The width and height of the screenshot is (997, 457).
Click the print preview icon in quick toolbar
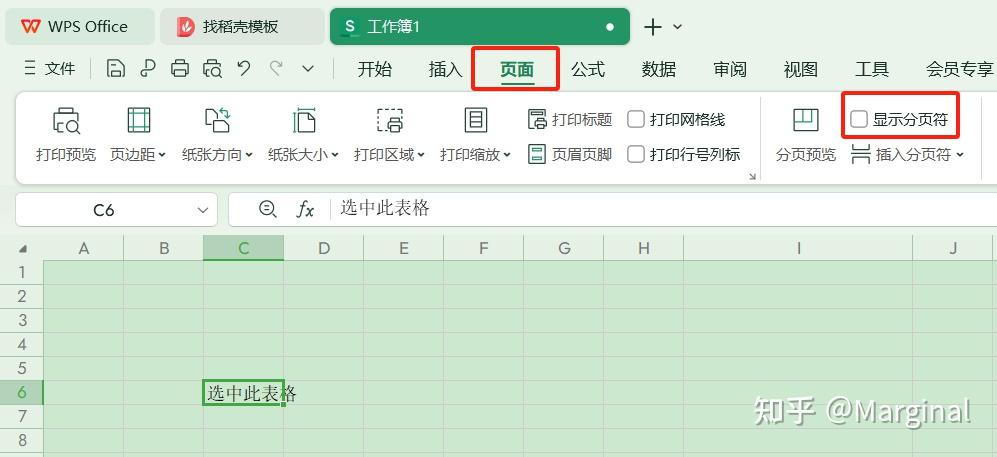tap(212, 69)
